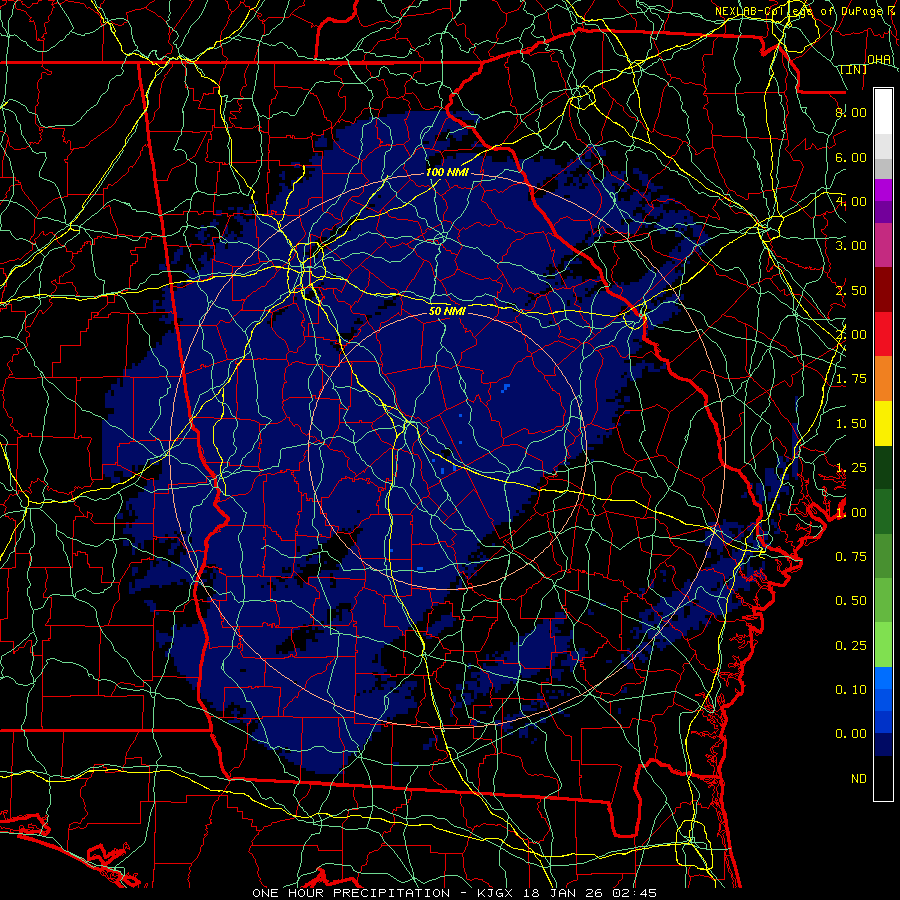Click the [IN] units label above the legend

[x=854, y=69]
